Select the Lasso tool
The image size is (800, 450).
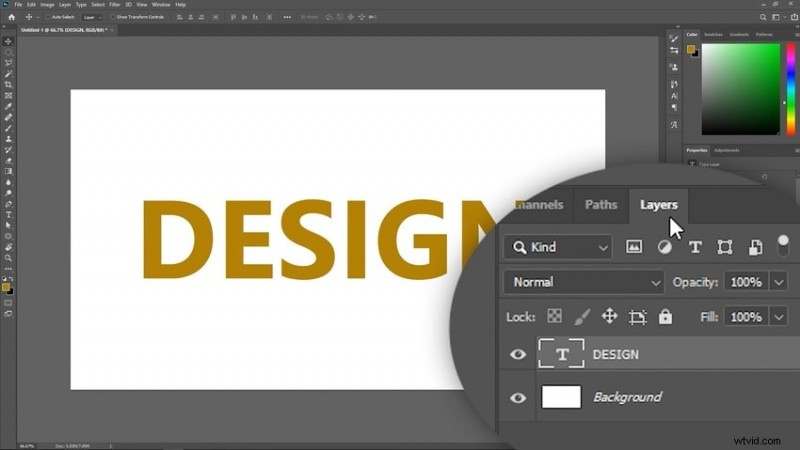click(x=8, y=63)
